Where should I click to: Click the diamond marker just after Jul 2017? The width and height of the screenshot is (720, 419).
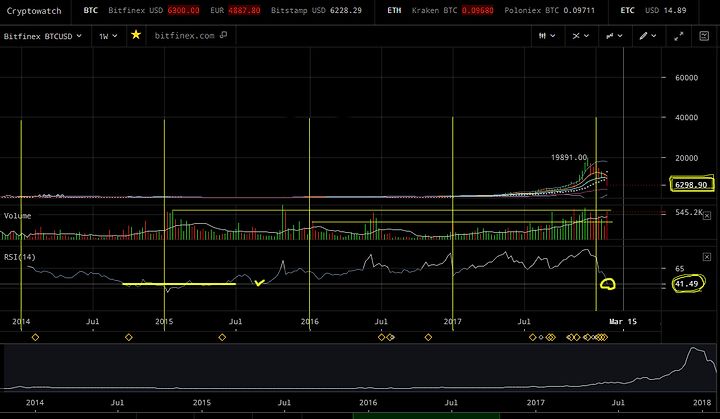coord(533,337)
